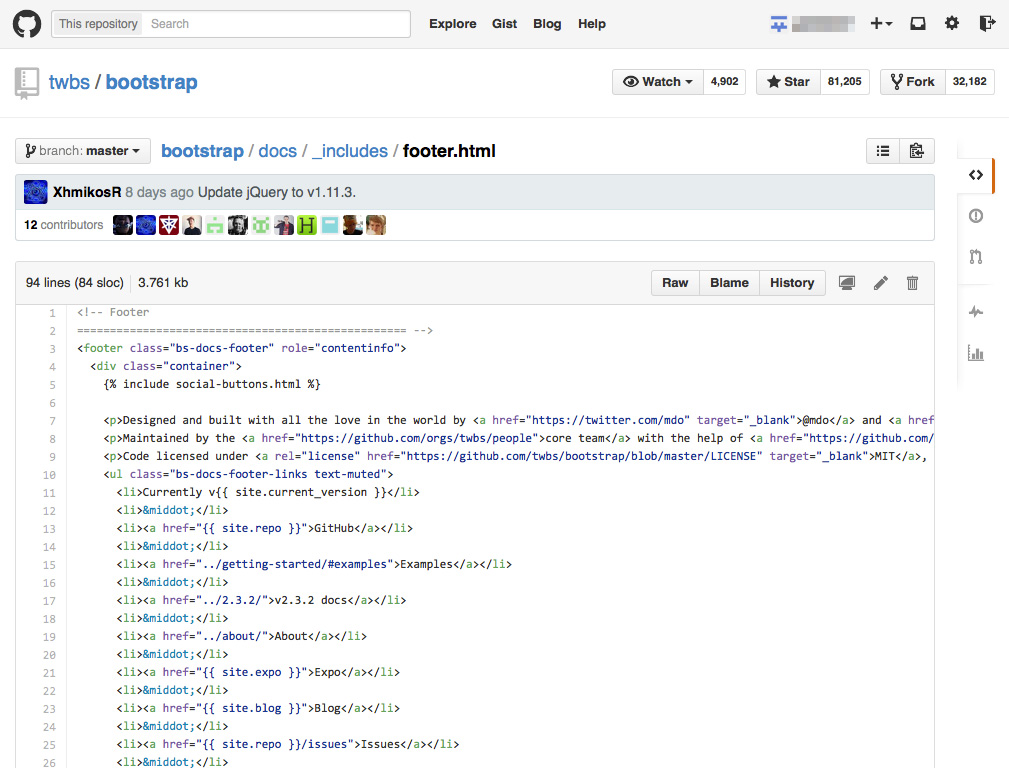
Task: Open account settings gear icon
Action: [x=952, y=24]
